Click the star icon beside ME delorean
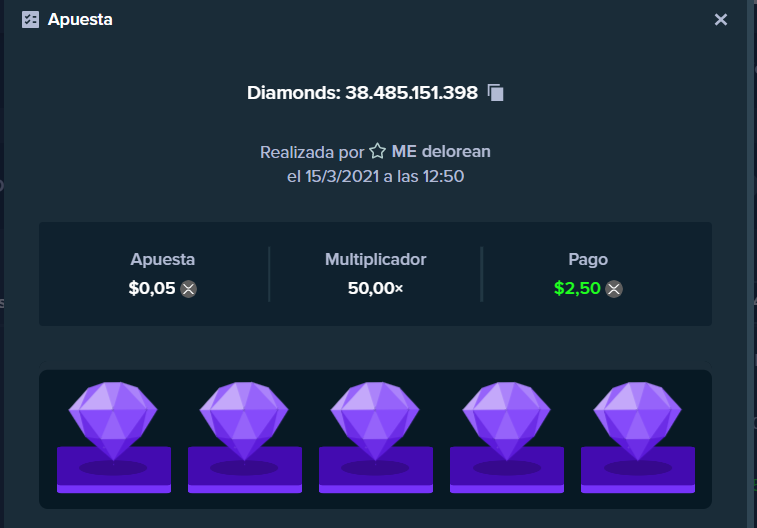 (378, 151)
